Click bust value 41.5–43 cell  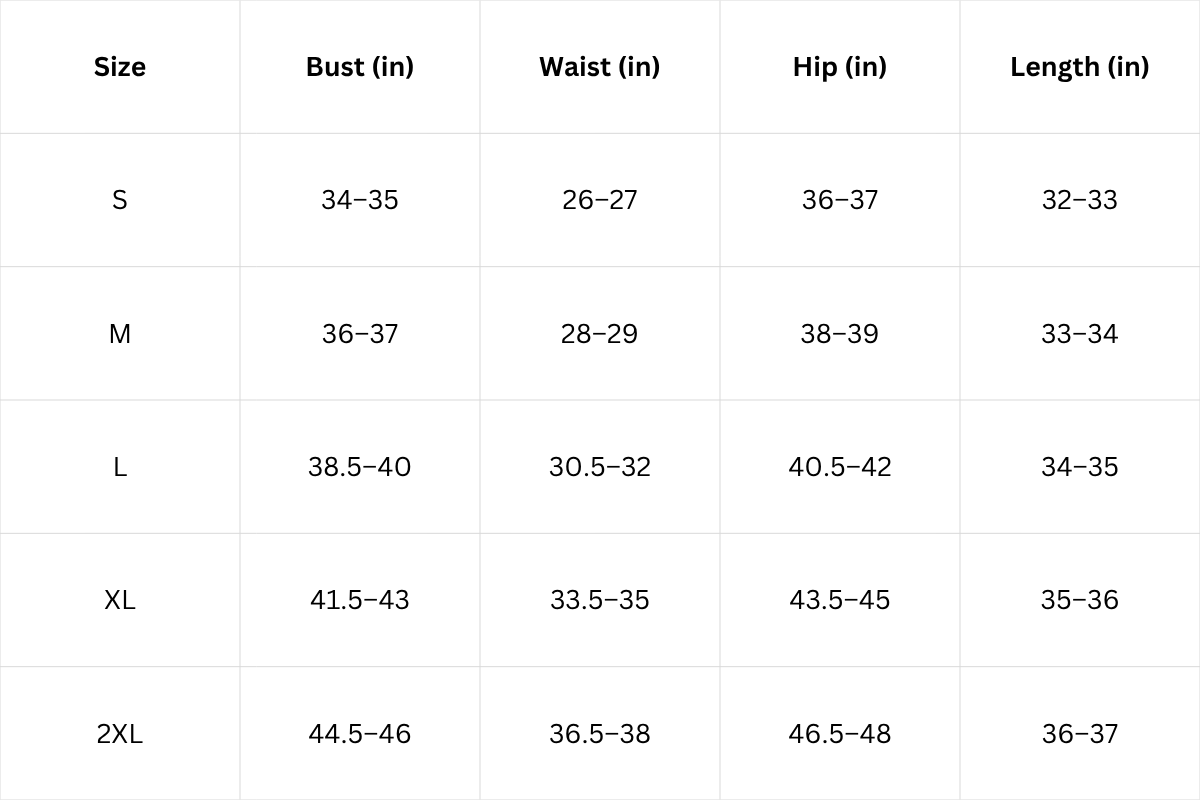click(x=360, y=600)
